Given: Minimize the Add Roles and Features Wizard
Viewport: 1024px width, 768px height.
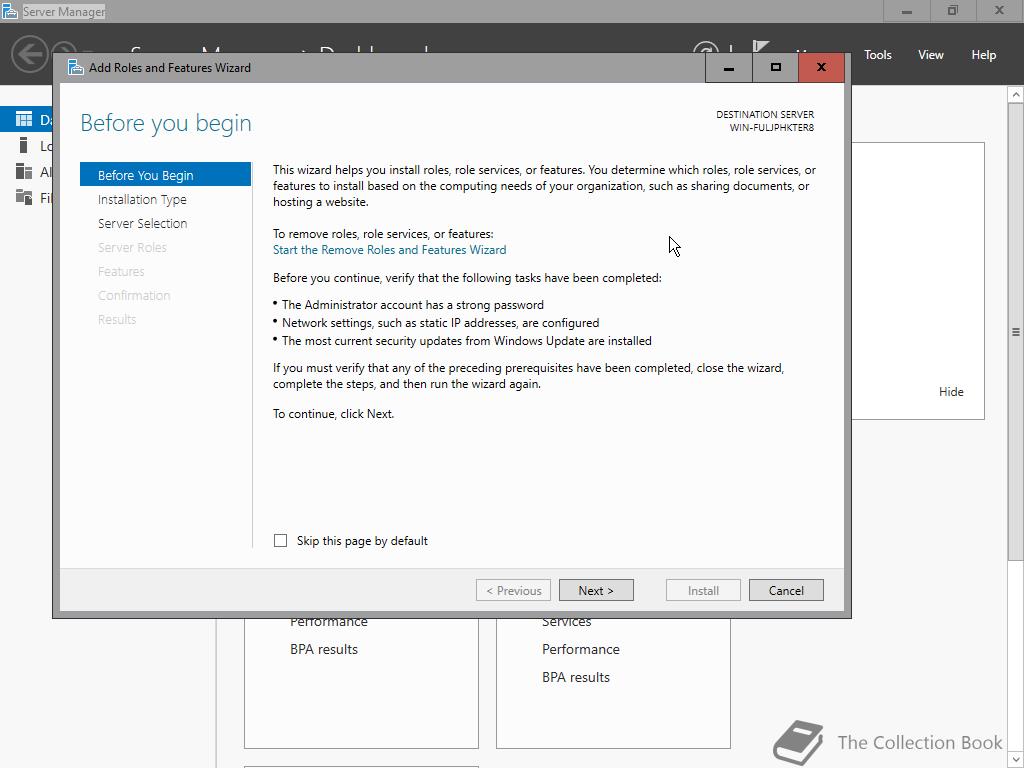Looking at the screenshot, I should [x=729, y=67].
